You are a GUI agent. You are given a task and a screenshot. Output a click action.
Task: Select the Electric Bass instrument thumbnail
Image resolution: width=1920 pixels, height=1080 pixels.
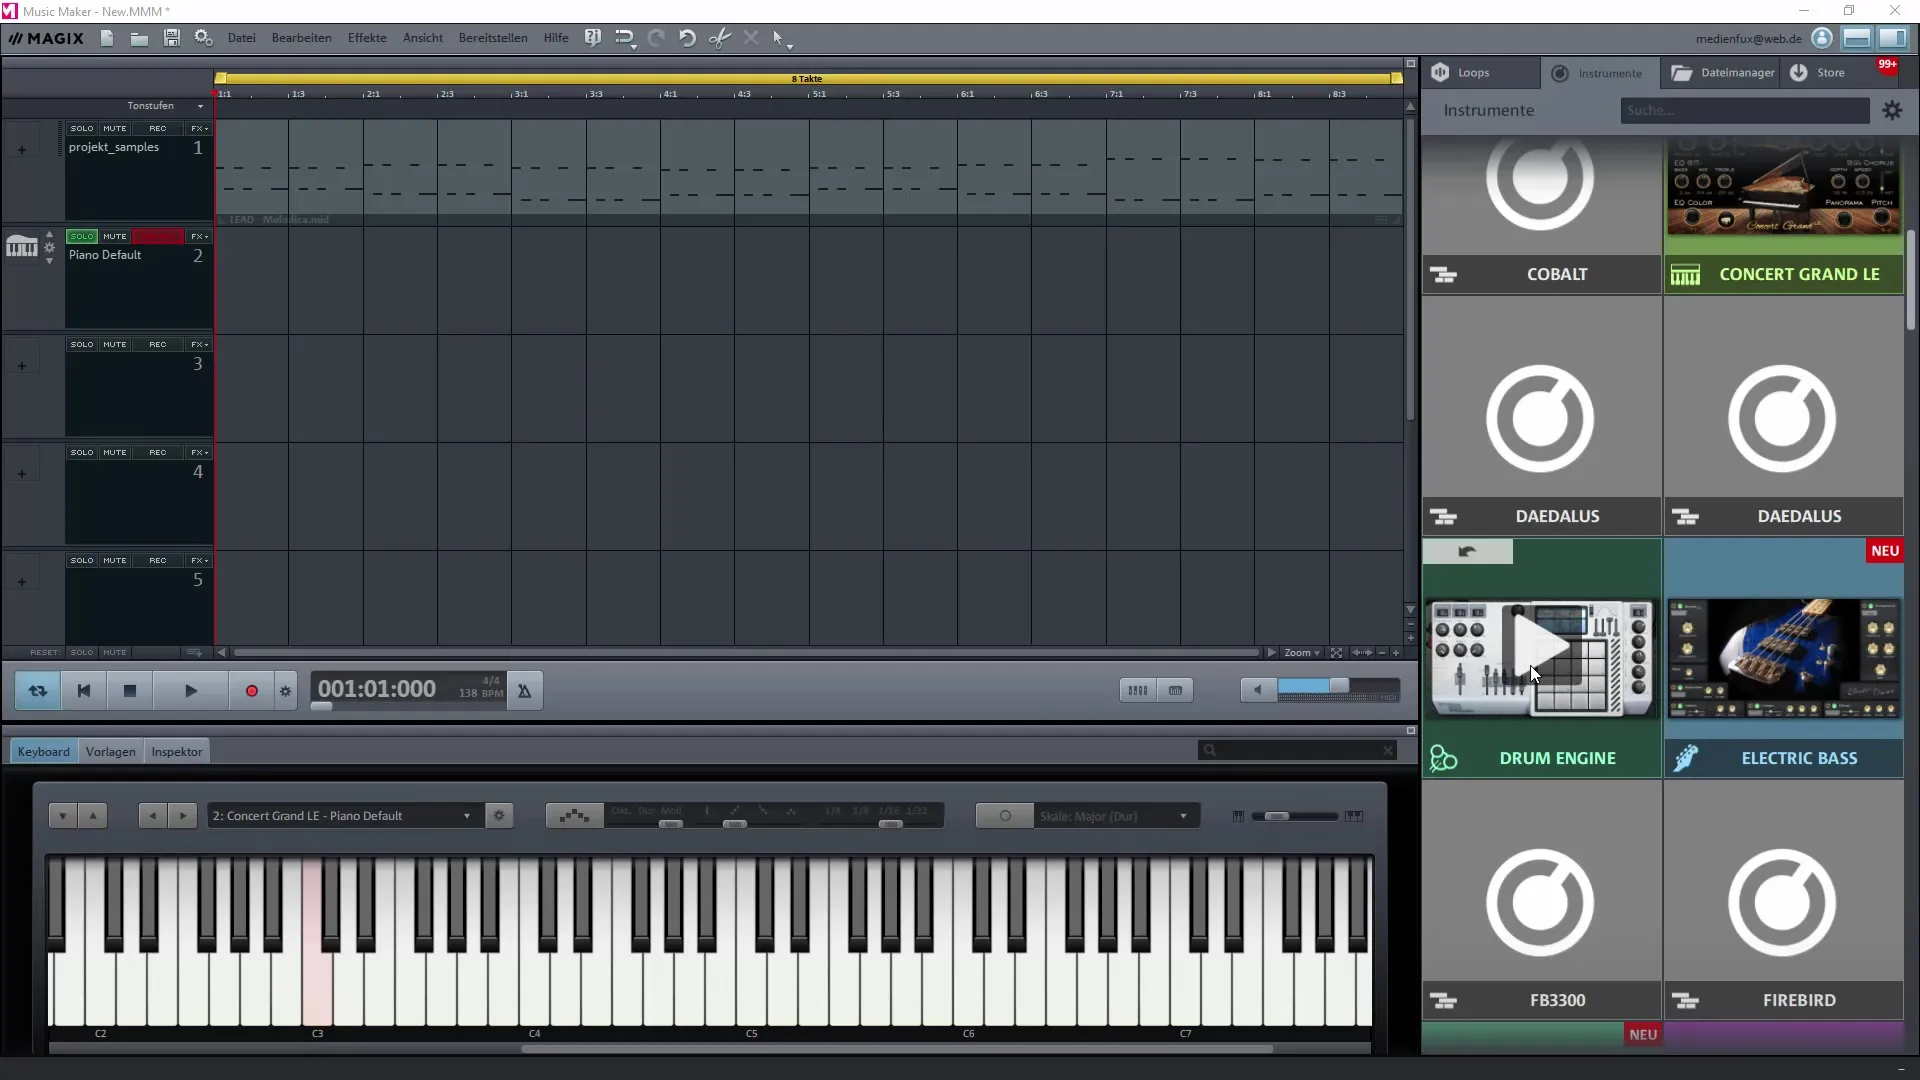tap(1783, 658)
